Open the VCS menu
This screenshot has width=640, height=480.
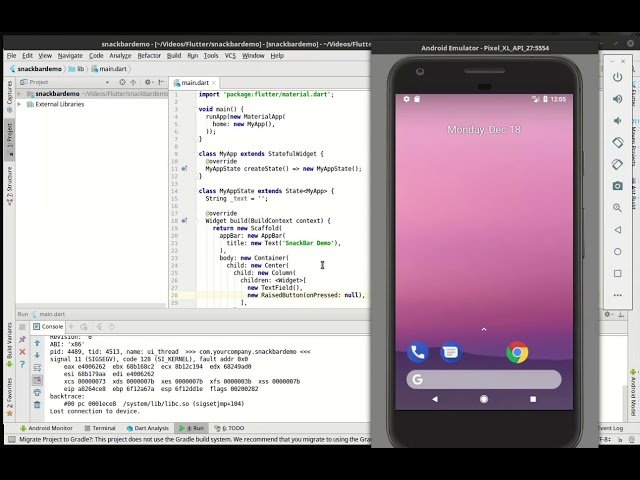pos(230,56)
